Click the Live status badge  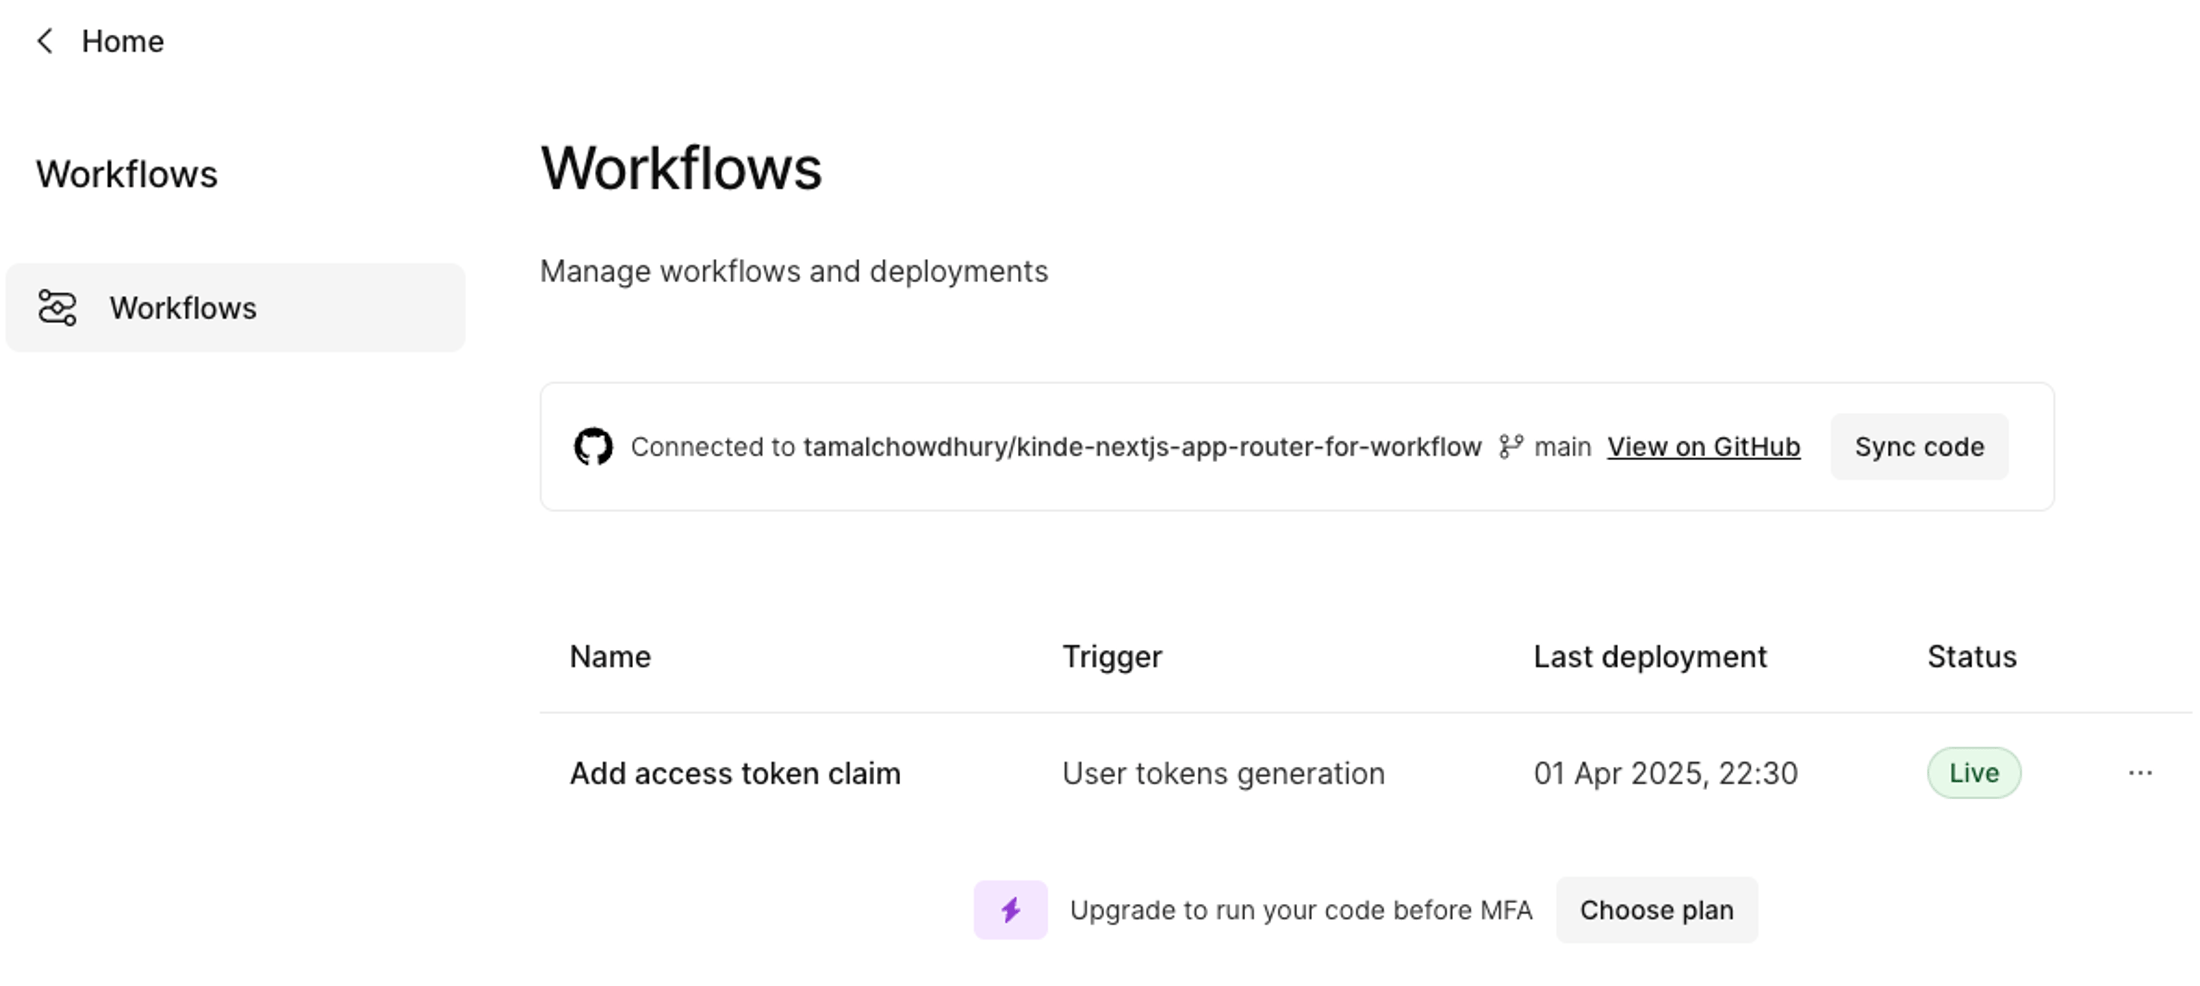click(x=1973, y=773)
